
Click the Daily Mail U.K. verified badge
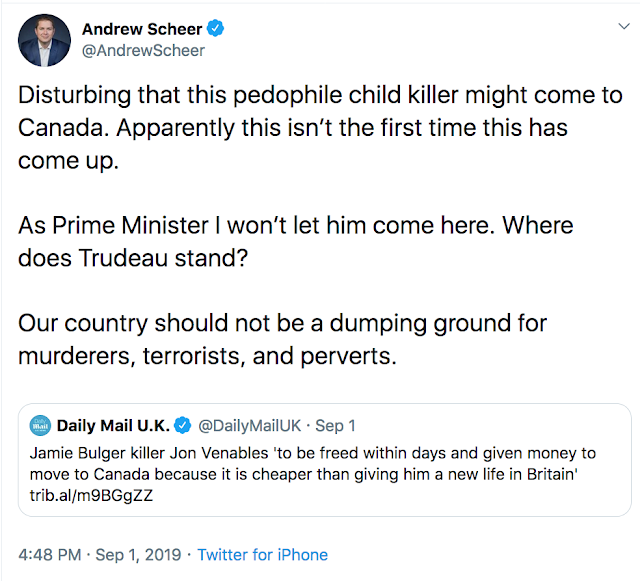(184, 424)
